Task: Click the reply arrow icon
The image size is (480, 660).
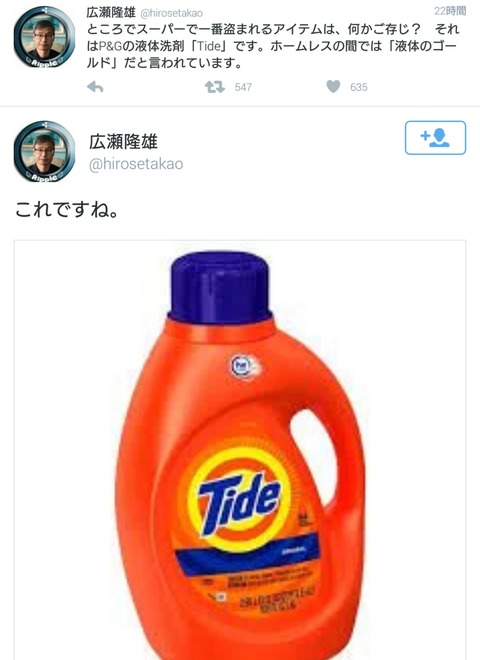Action: click(95, 87)
